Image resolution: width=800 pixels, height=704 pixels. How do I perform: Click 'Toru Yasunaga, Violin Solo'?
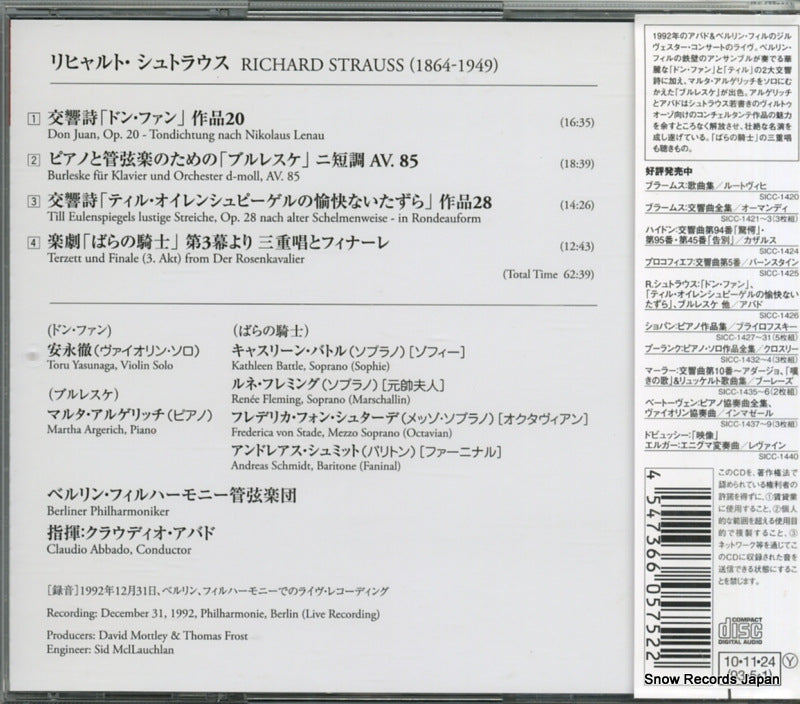pyautogui.click(x=110, y=365)
